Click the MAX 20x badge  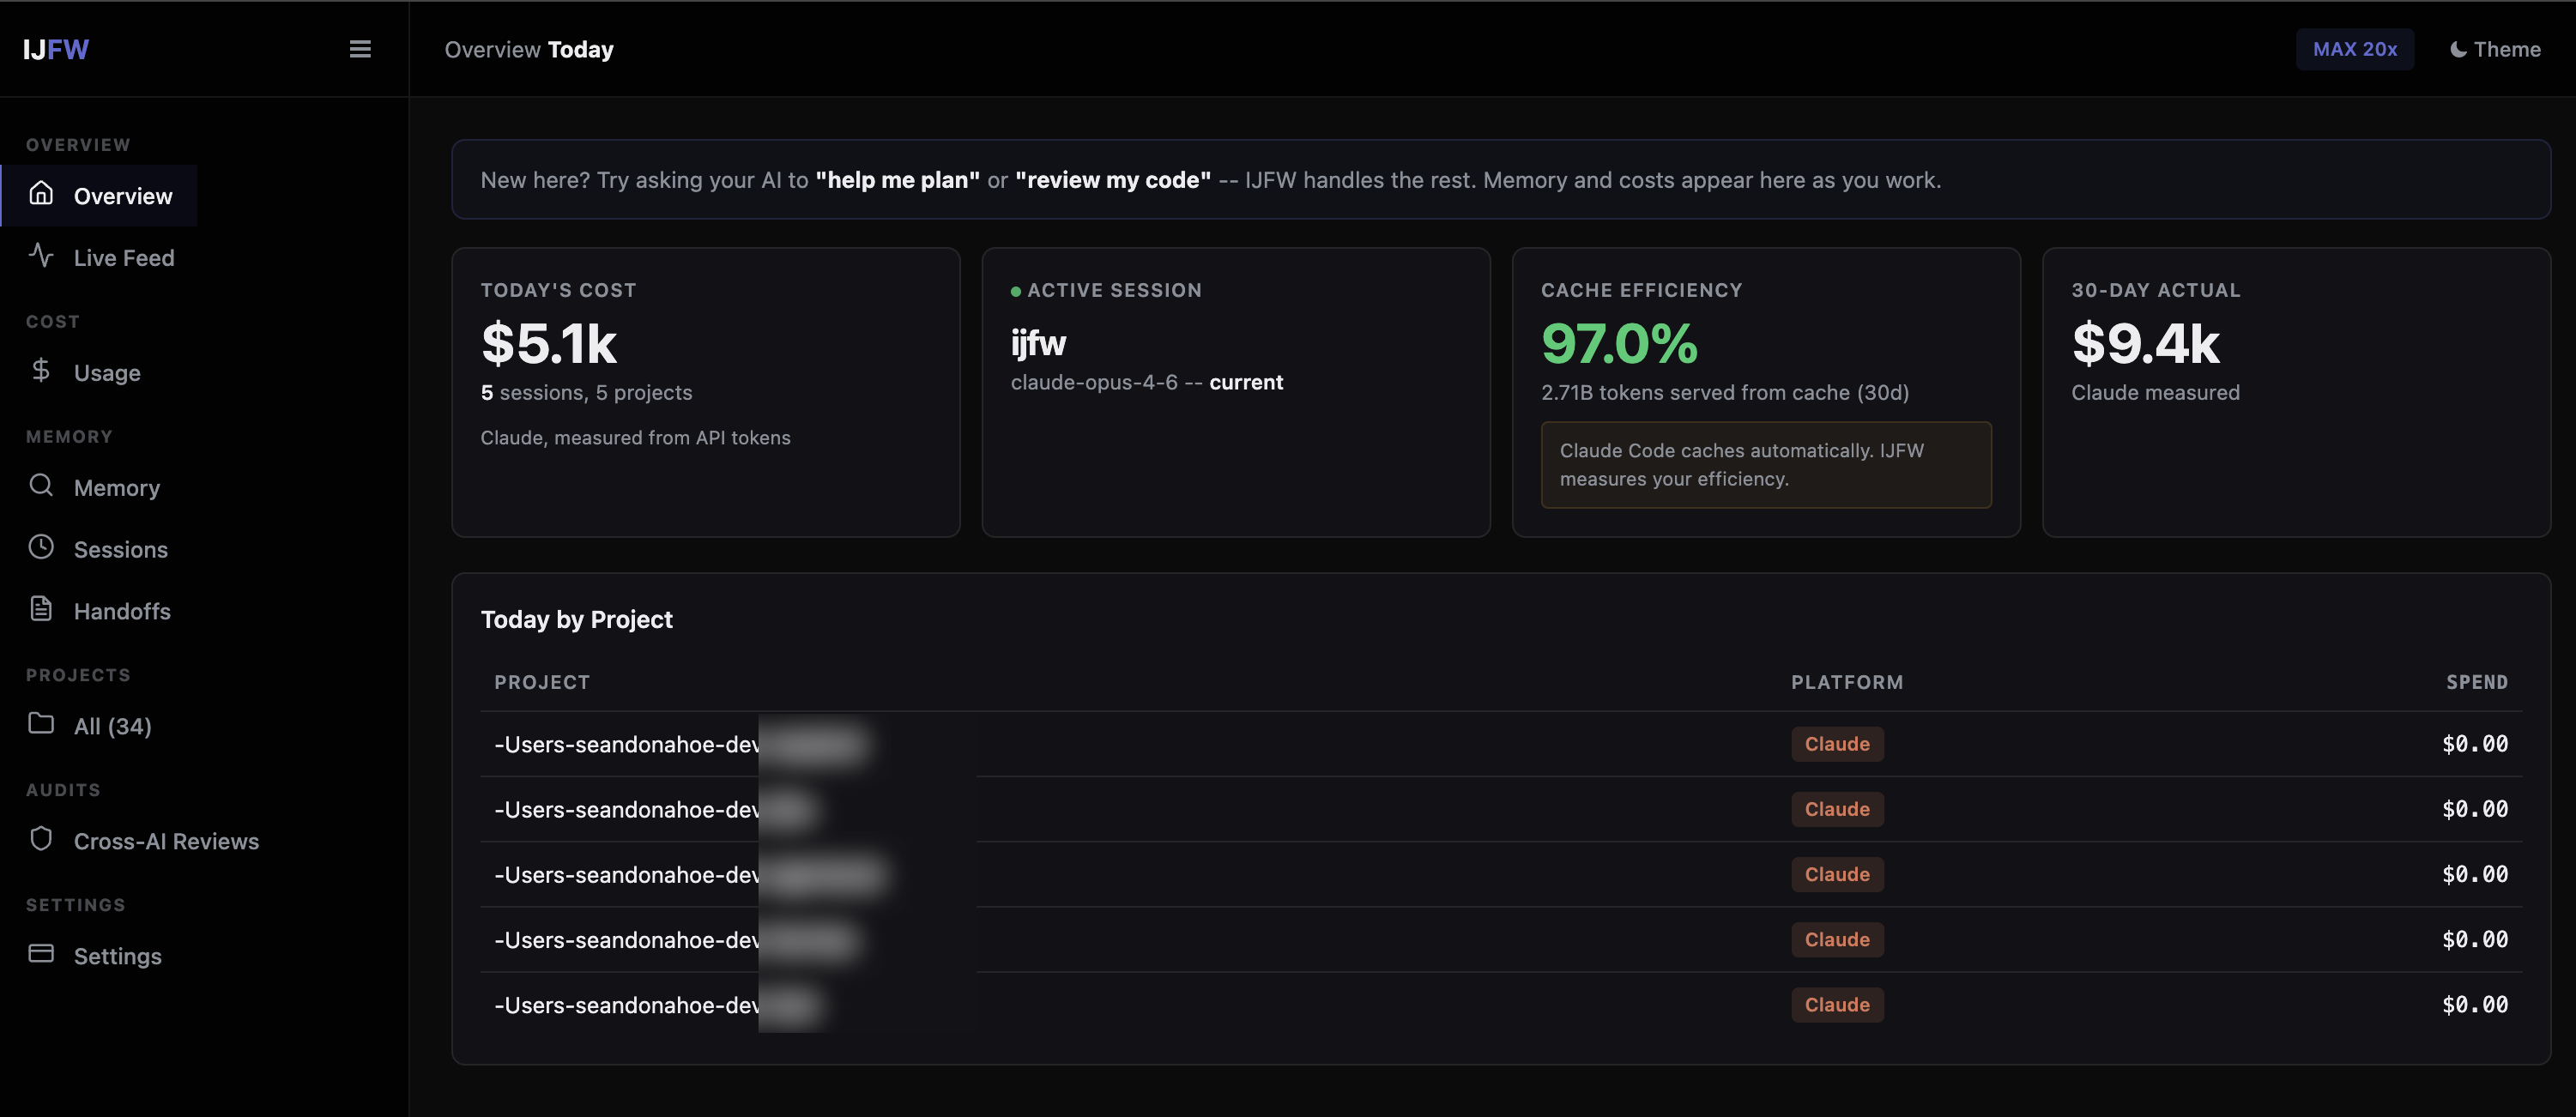tap(2355, 49)
